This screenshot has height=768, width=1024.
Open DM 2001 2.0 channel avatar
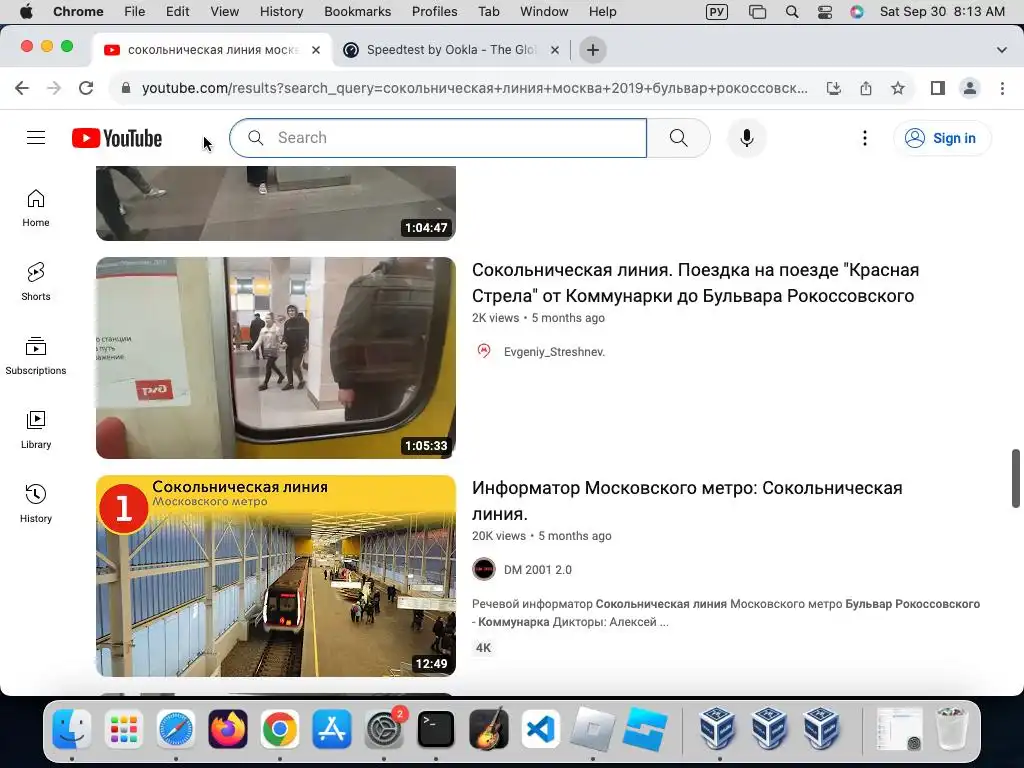[484, 569]
